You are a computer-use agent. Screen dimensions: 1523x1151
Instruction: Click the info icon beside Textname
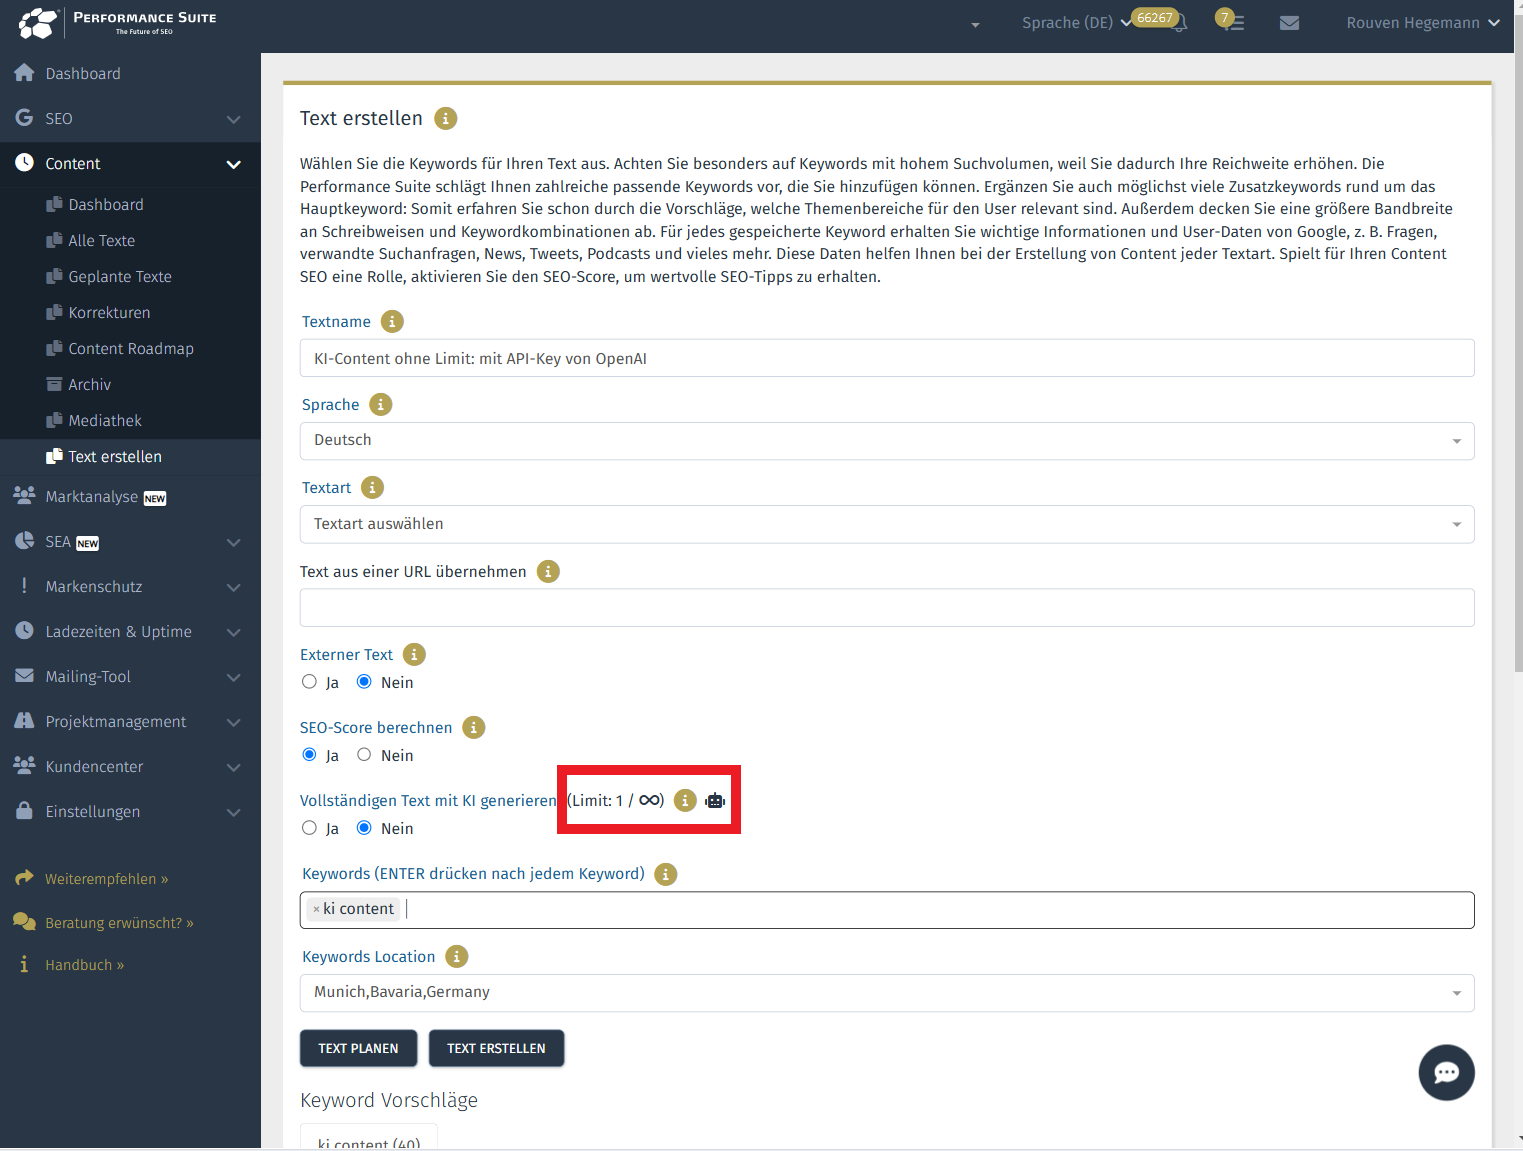pyautogui.click(x=393, y=321)
